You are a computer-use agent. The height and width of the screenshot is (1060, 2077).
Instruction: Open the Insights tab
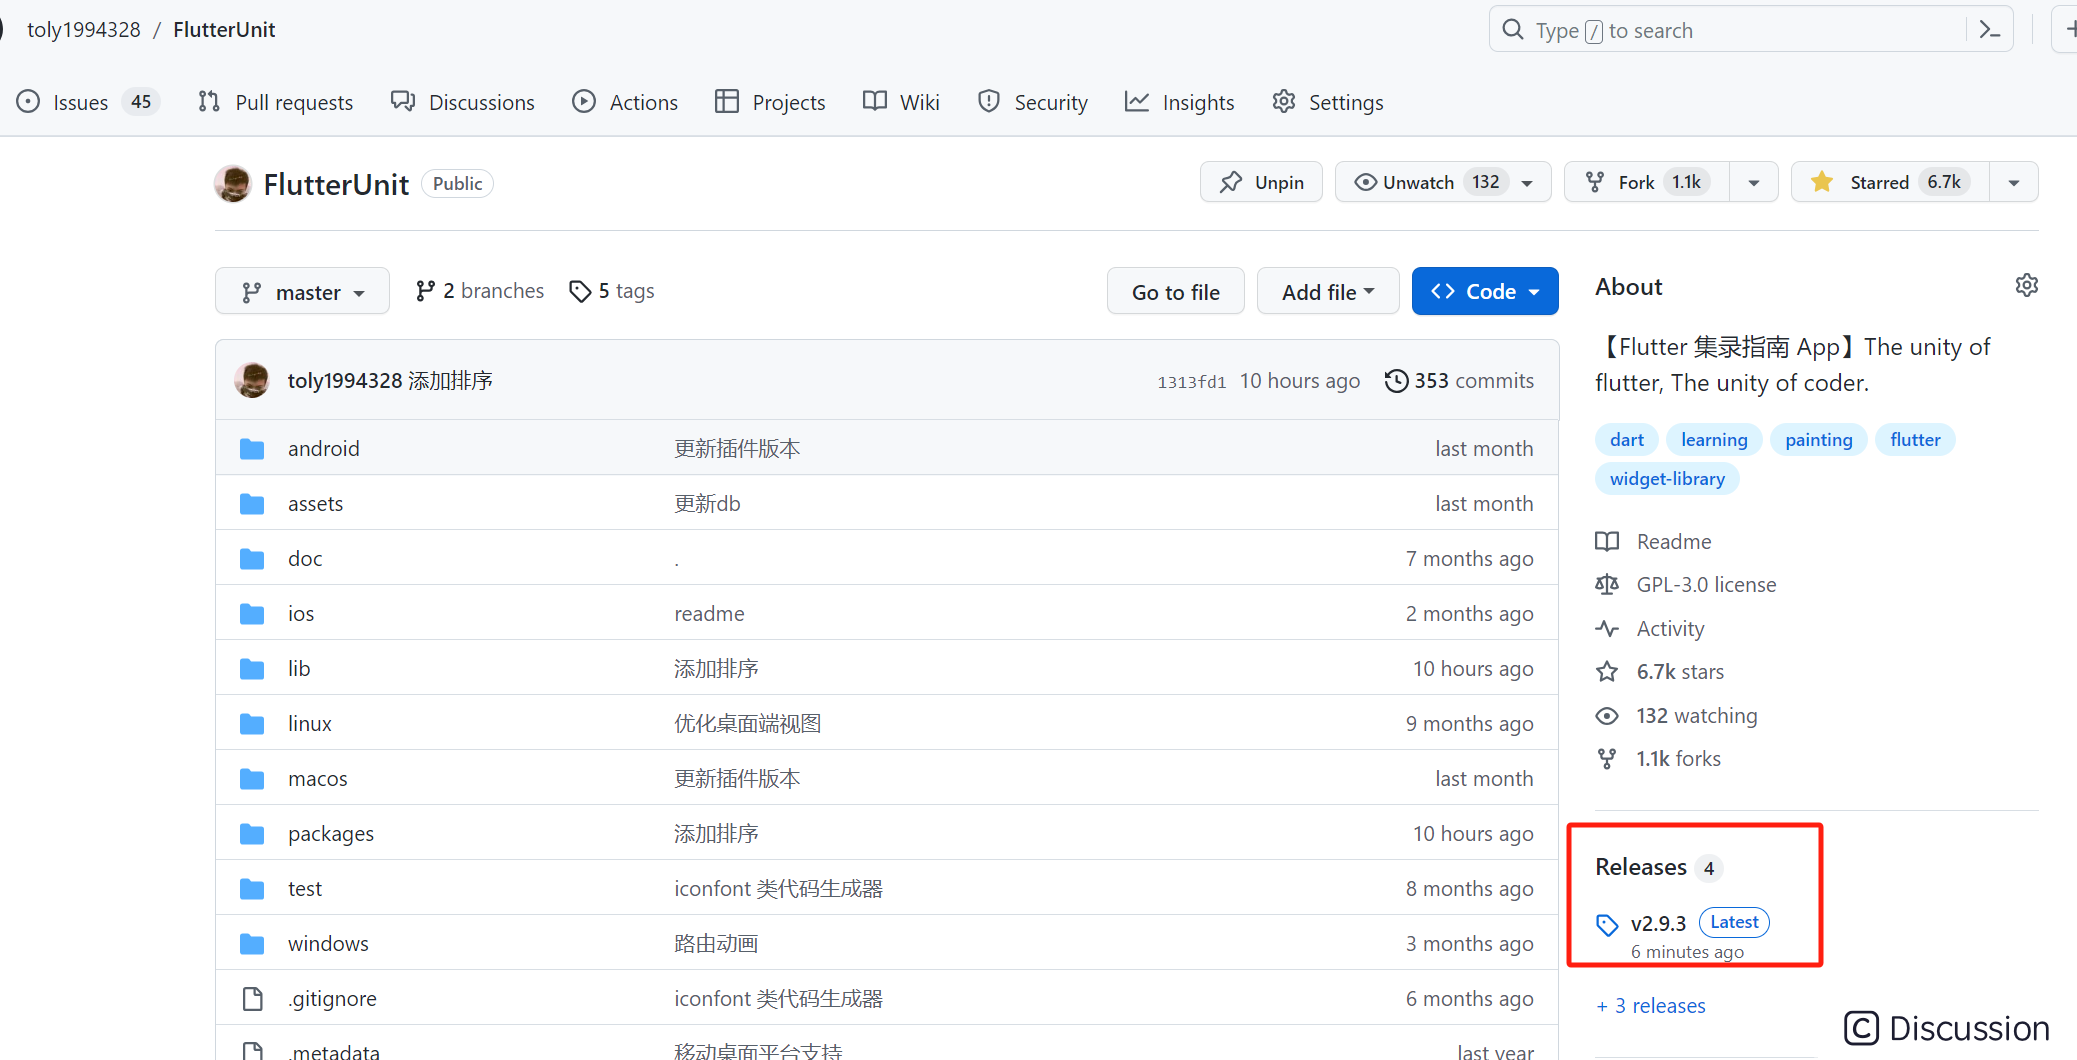[1179, 101]
